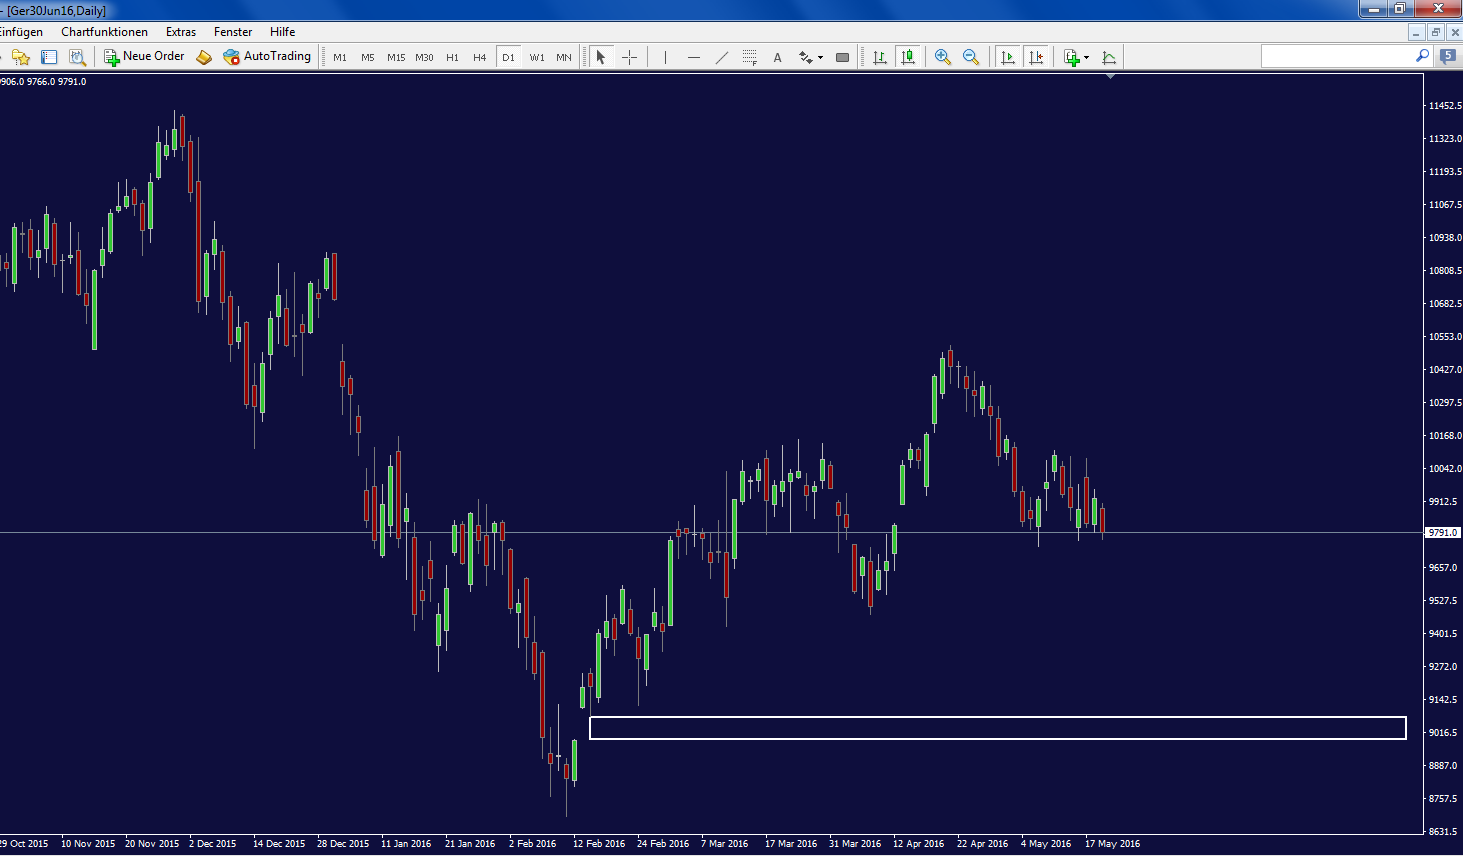
Task: Switch chart to W1 weekly timeframe
Action: pos(537,57)
